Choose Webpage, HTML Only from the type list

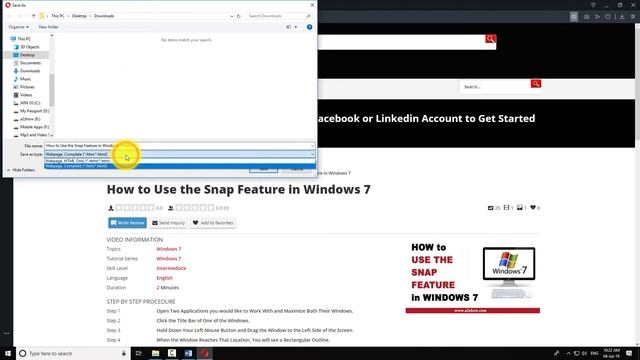(180, 161)
